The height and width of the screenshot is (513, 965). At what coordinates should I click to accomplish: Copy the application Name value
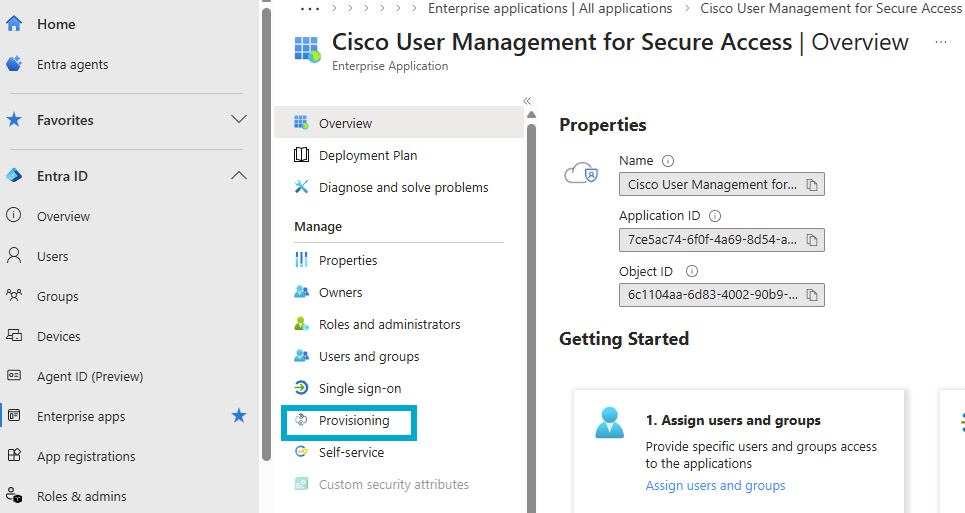[x=812, y=185]
